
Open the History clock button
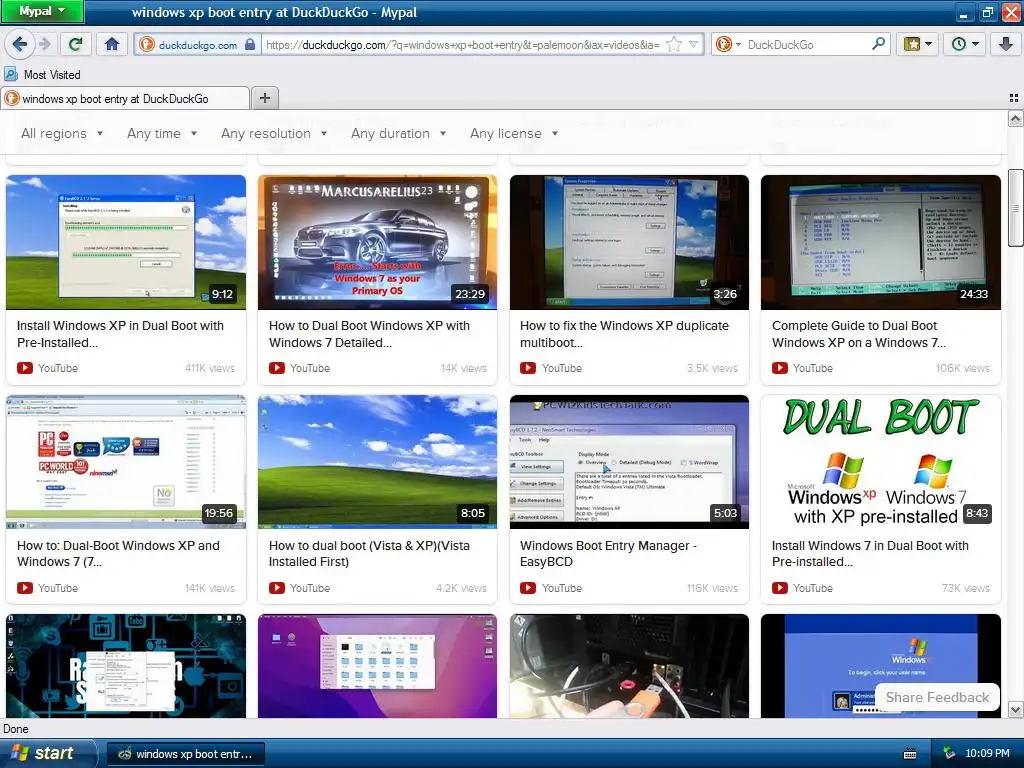pos(965,44)
